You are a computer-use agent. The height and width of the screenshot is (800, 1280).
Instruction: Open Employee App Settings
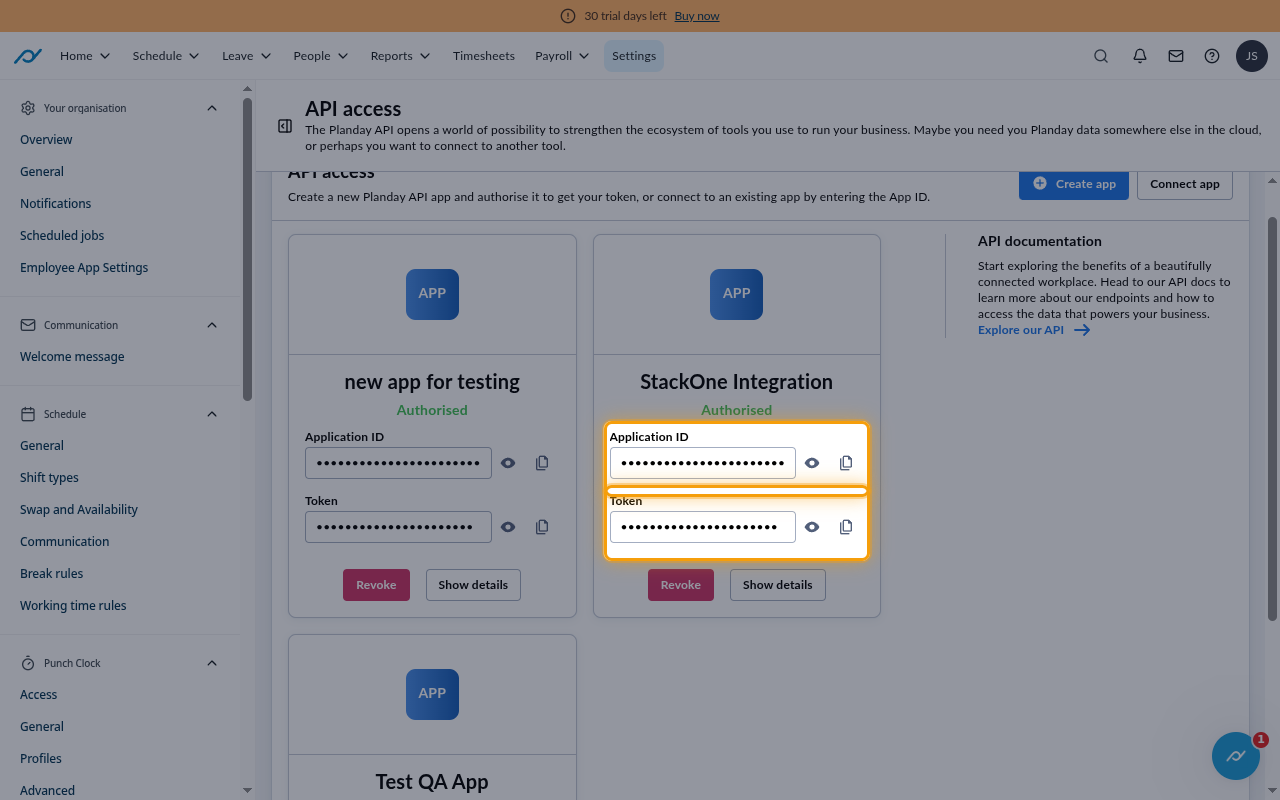(84, 268)
